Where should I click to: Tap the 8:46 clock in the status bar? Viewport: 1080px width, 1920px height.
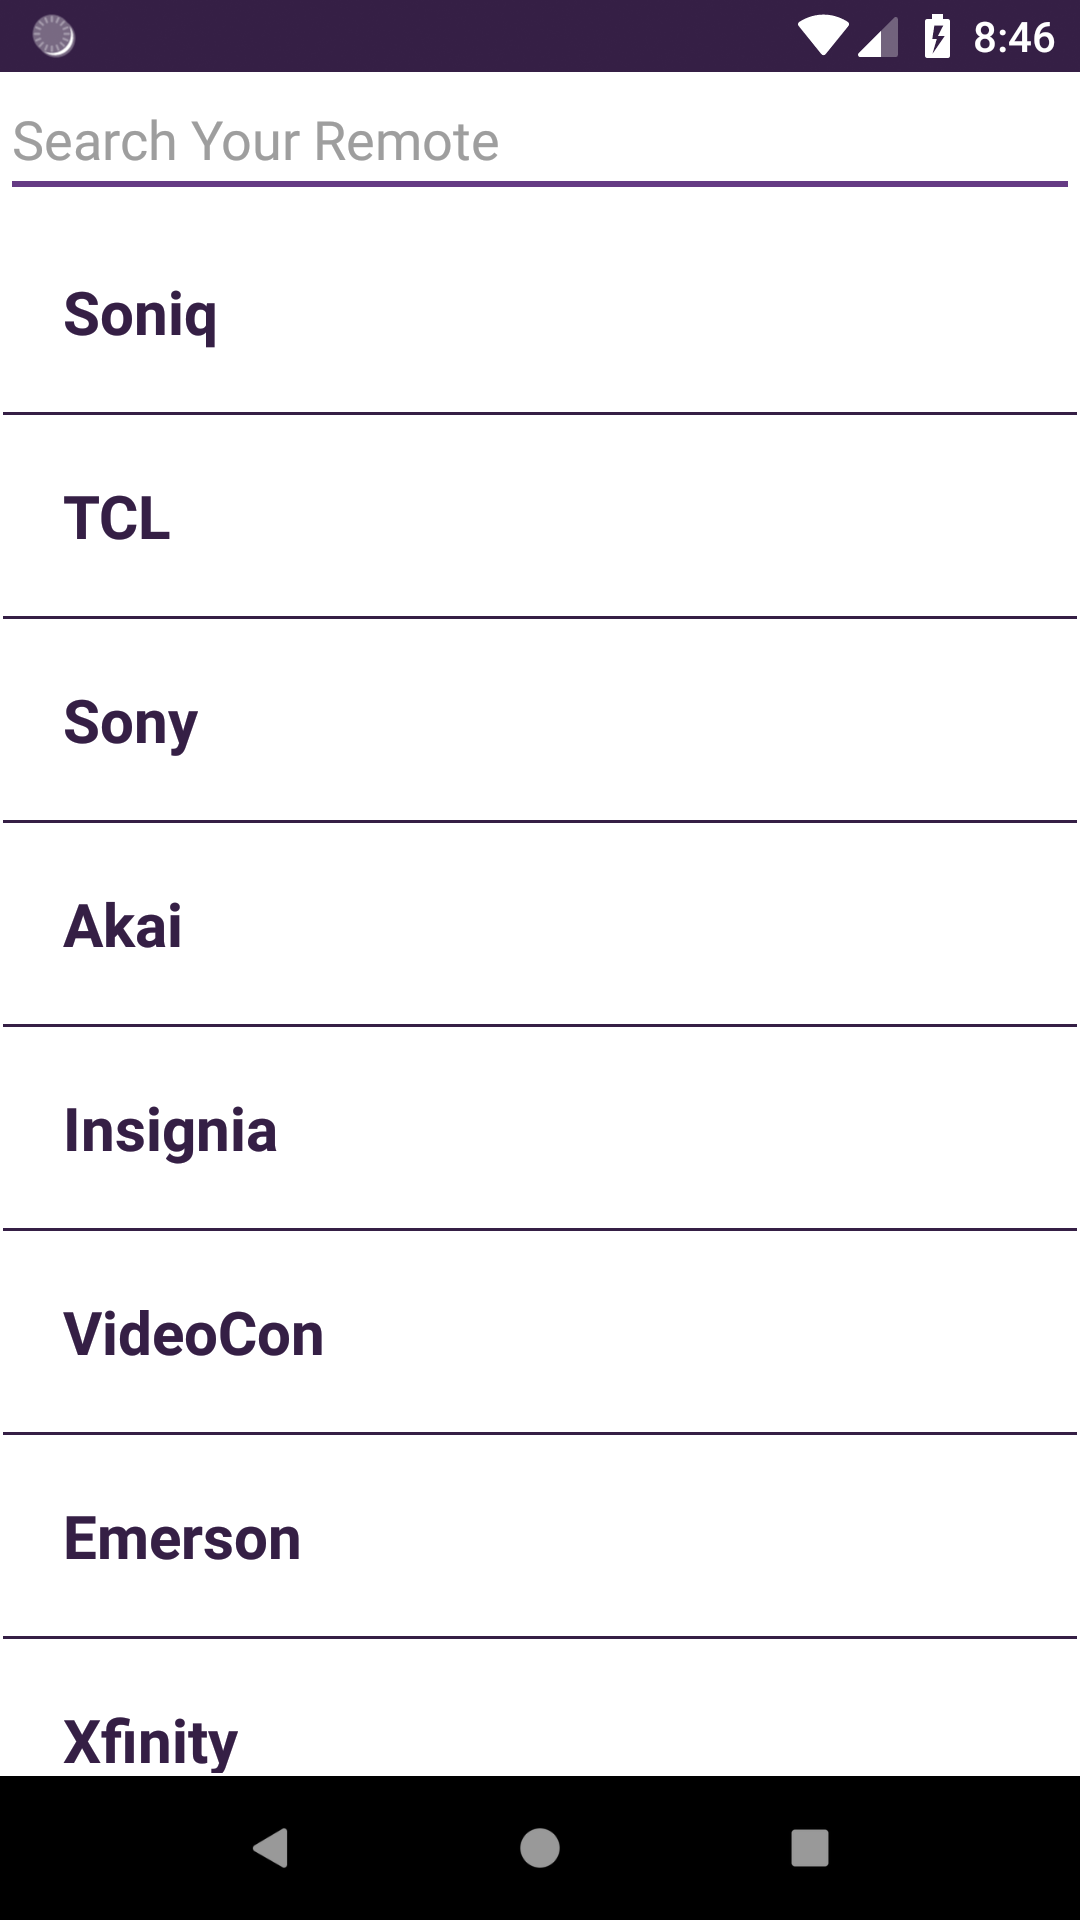[1014, 38]
